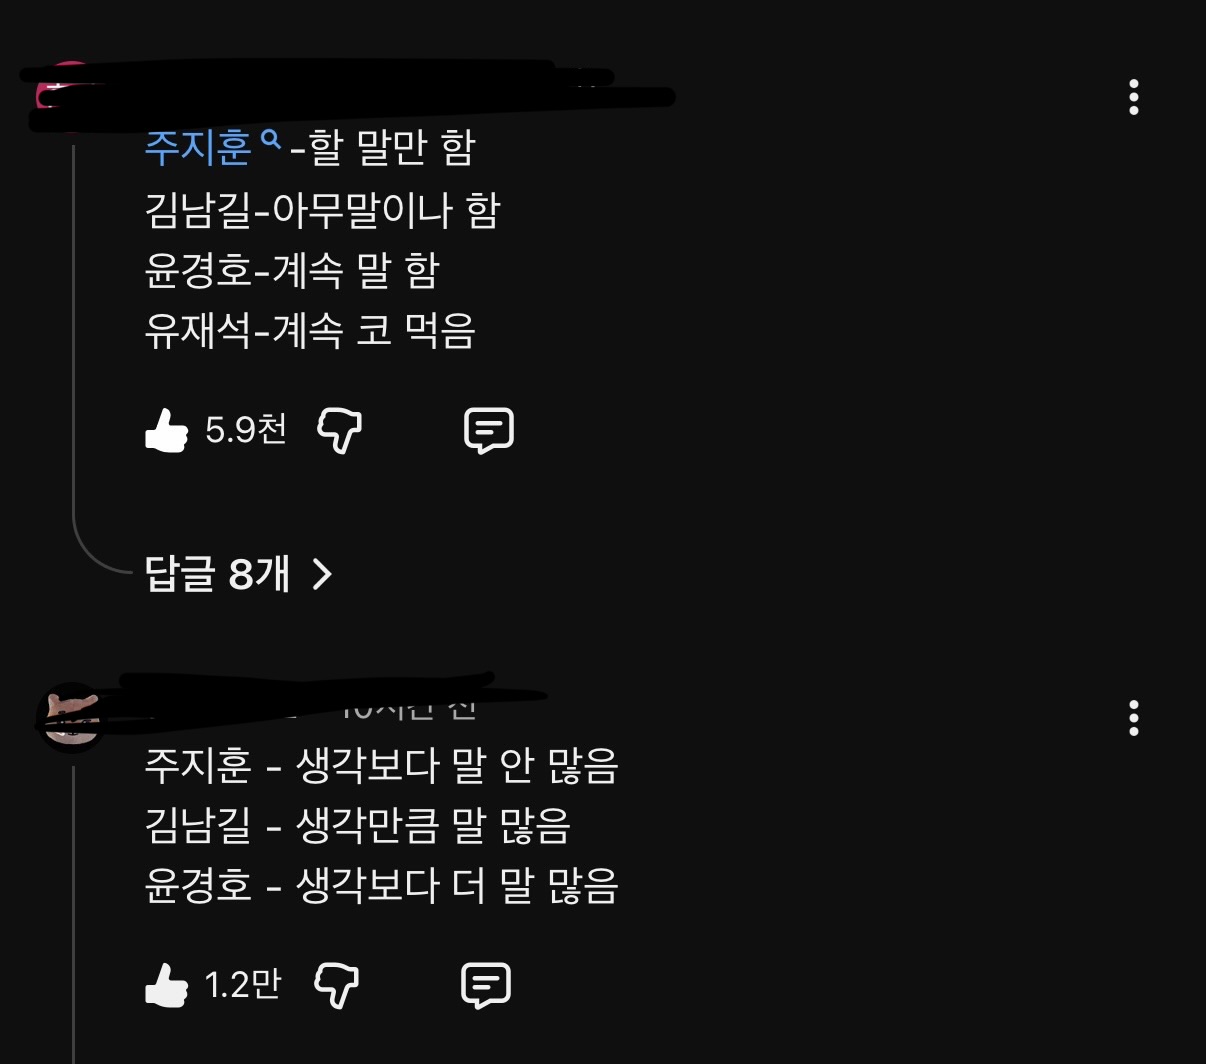Open the first commenter's scribbled-over avatar

(x=62, y=97)
